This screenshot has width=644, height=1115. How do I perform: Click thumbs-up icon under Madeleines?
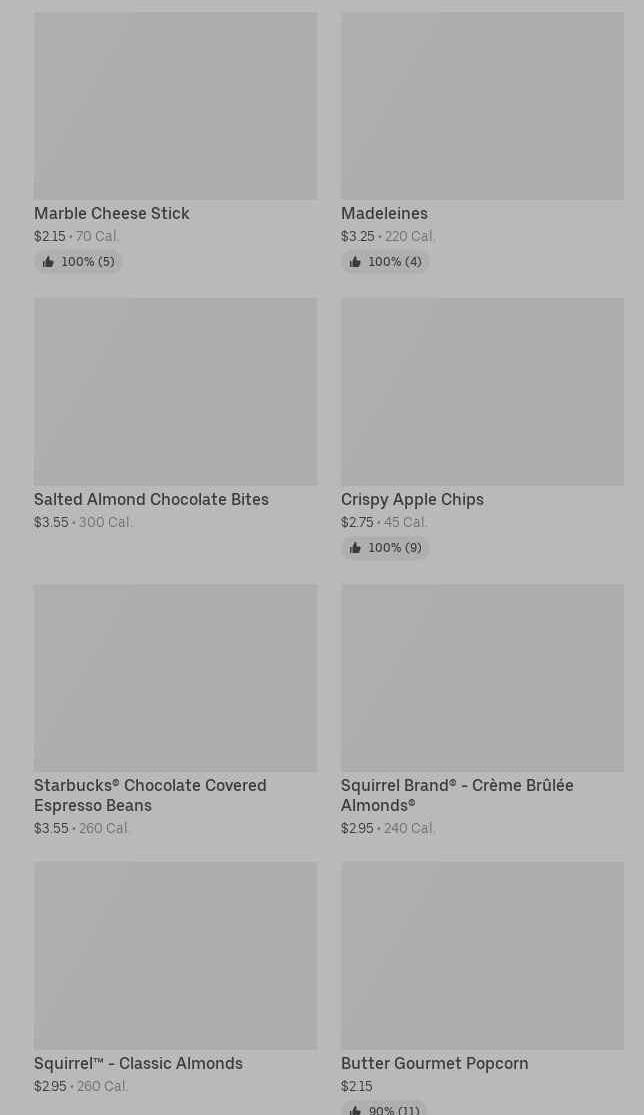click(x=355, y=262)
